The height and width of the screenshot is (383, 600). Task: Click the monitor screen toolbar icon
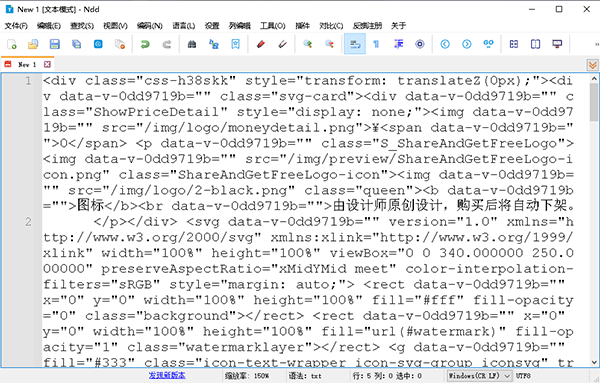pyautogui.click(x=557, y=44)
